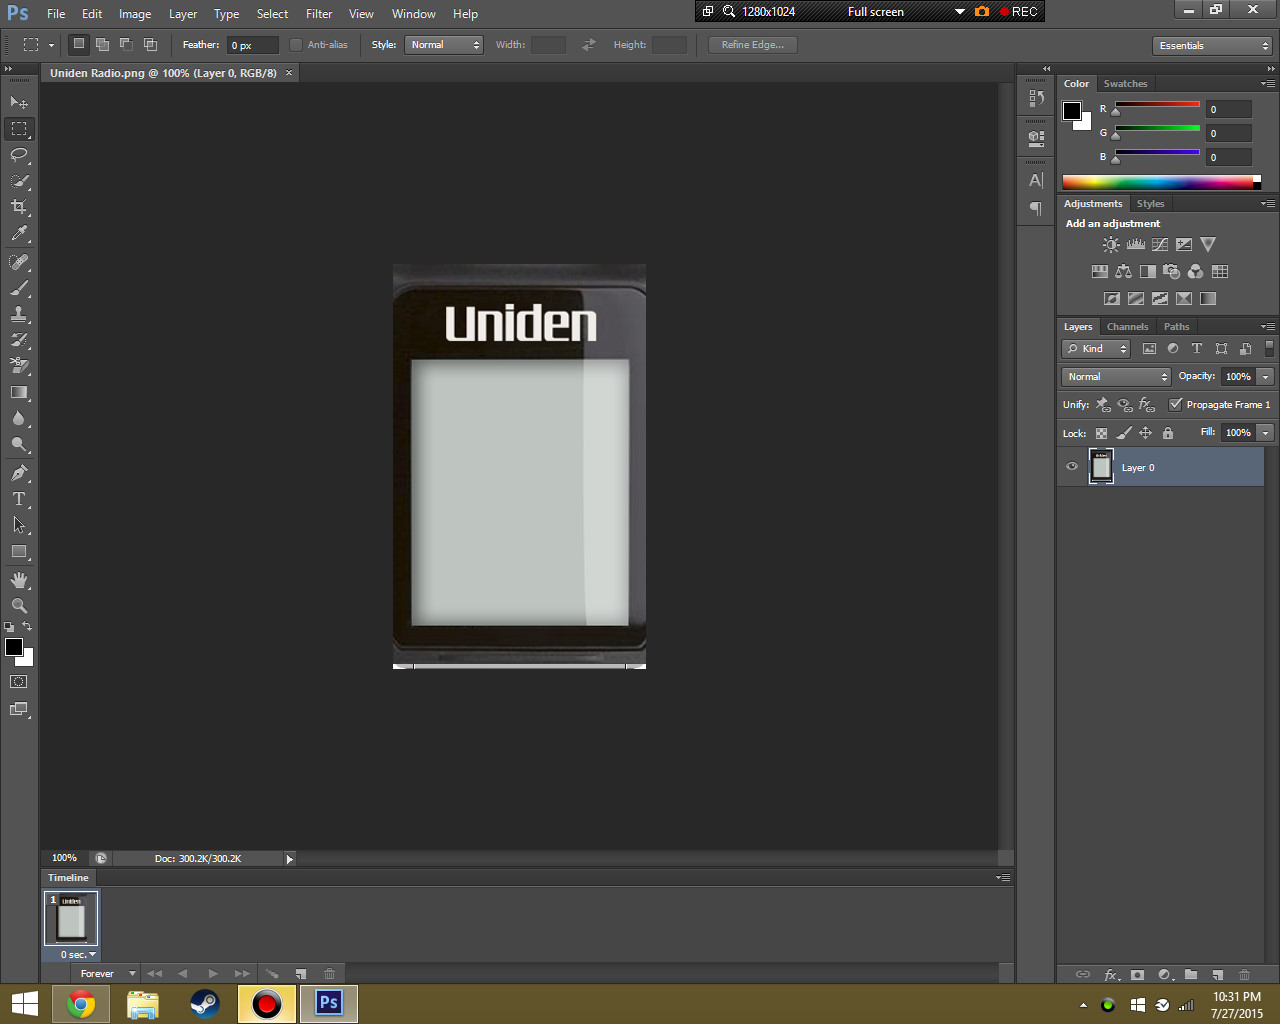Select the Clone Stamp tool

coord(19,314)
